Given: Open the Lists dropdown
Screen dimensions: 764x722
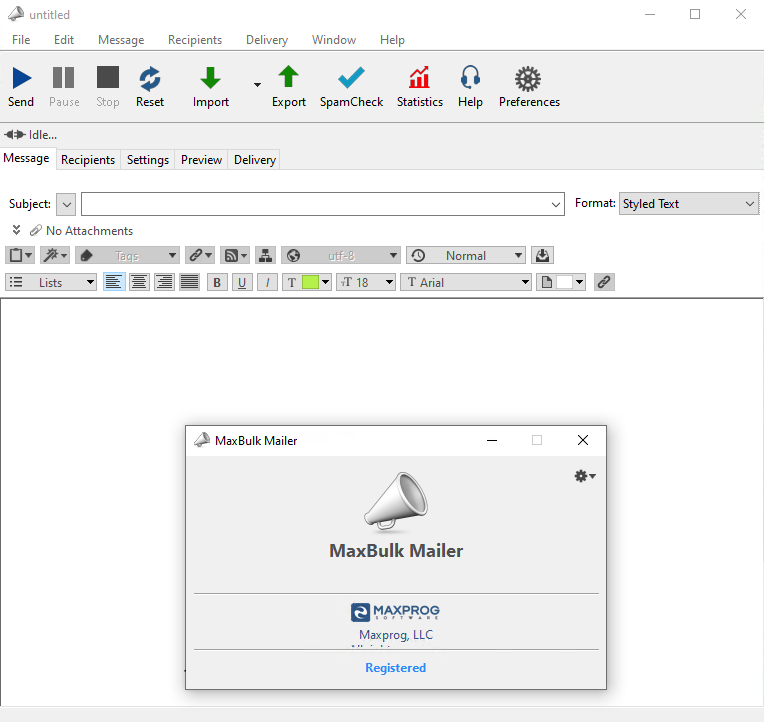Looking at the screenshot, I should 51,282.
